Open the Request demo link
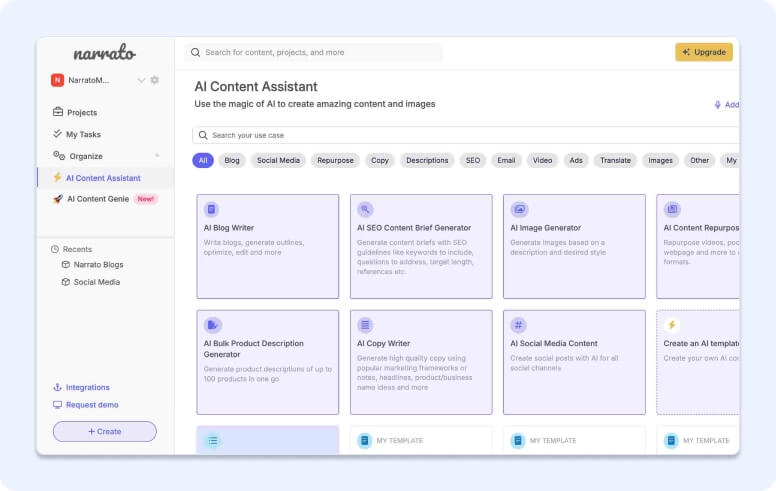Screen dimensions: 776x491 pos(92,404)
